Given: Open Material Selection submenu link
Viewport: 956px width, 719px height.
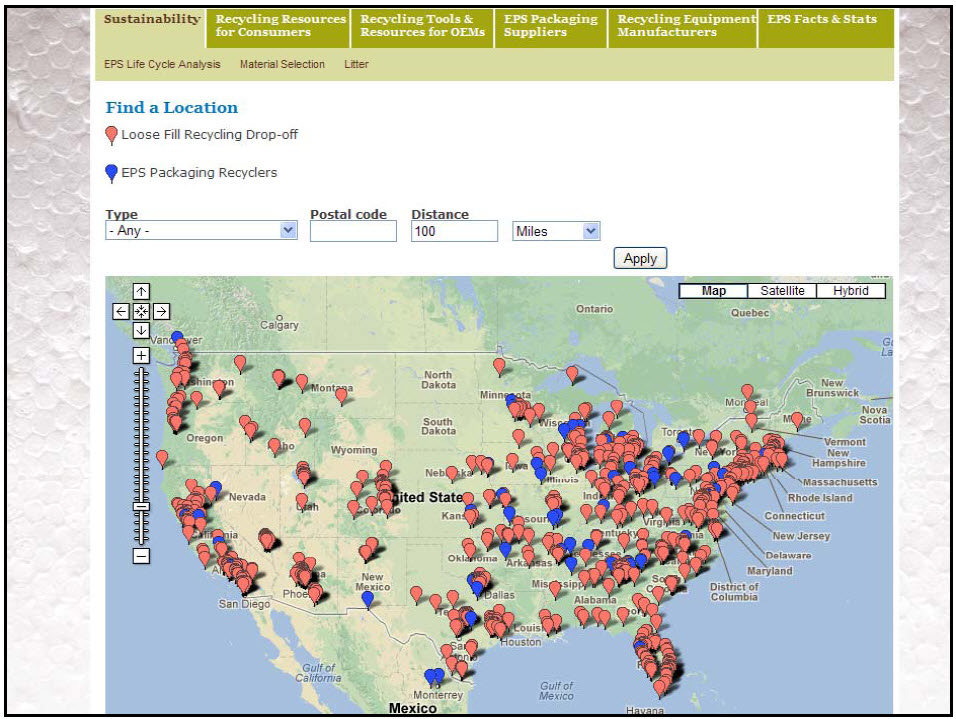Looking at the screenshot, I should (282, 64).
